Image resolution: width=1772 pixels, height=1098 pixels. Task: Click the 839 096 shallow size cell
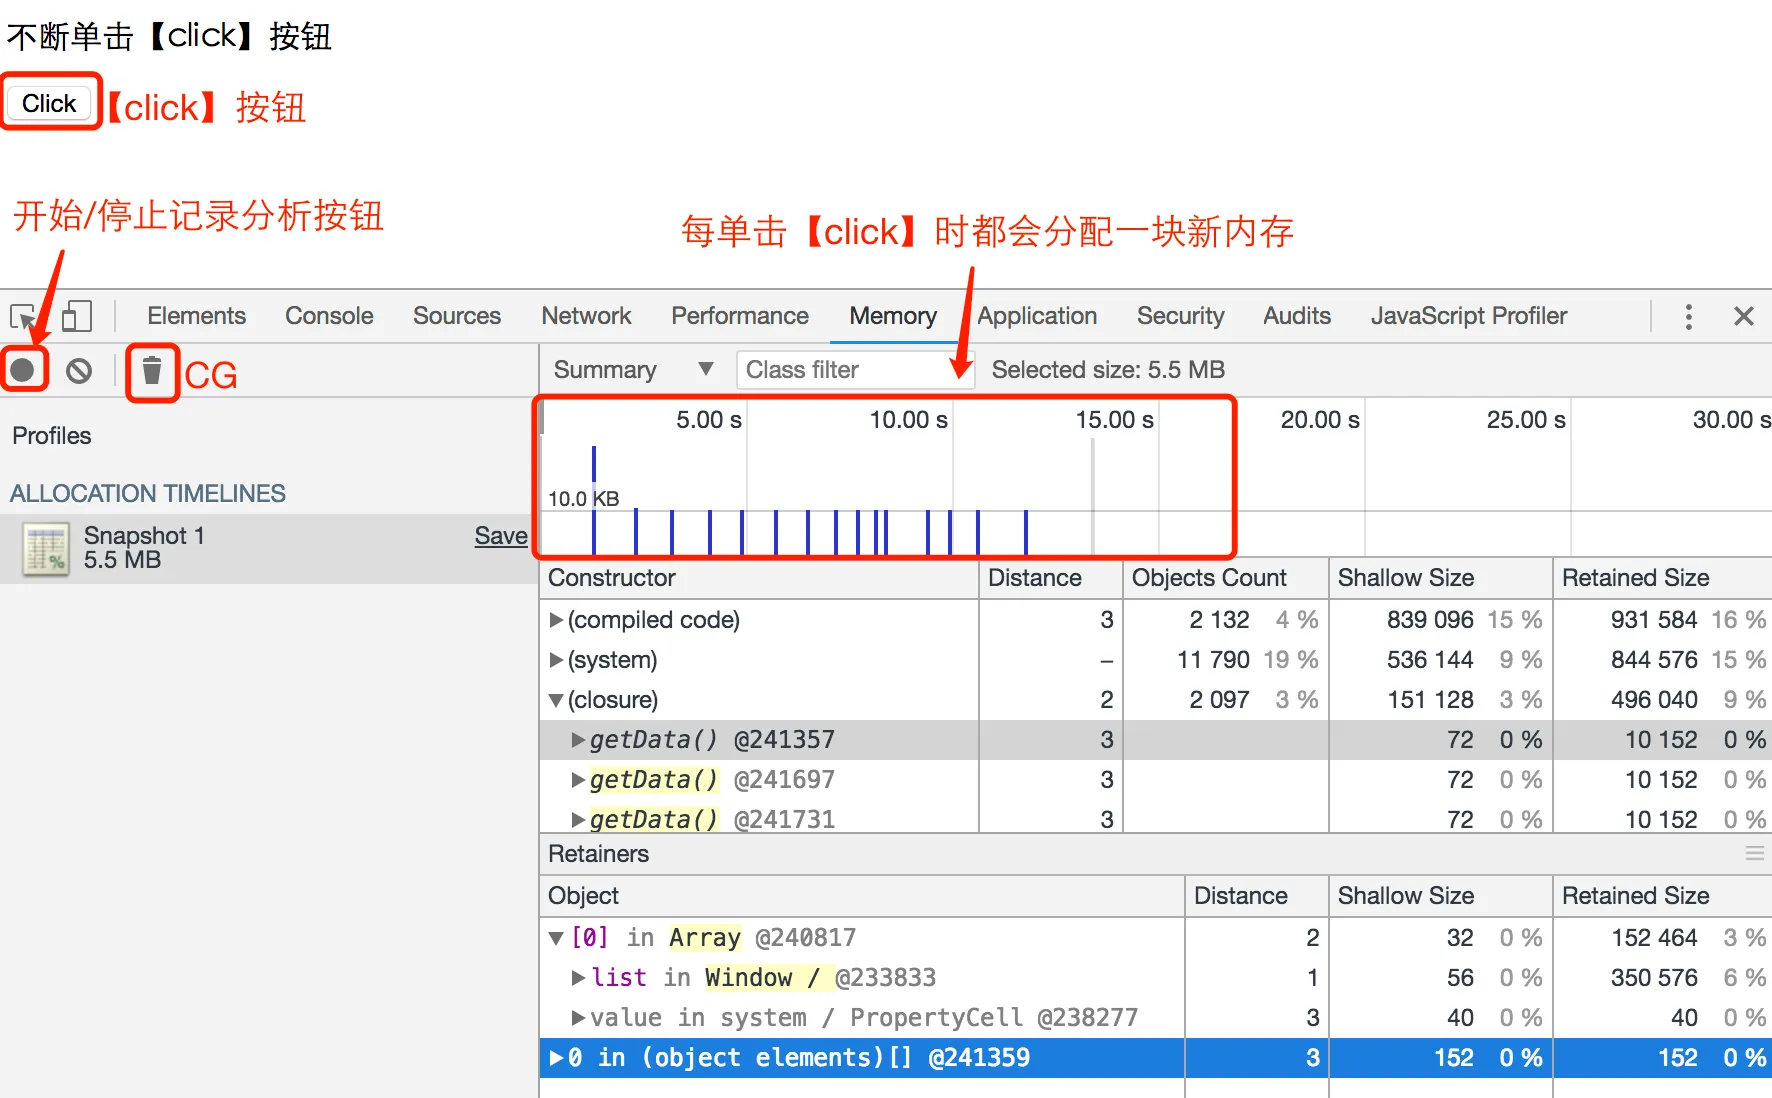(1430, 620)
